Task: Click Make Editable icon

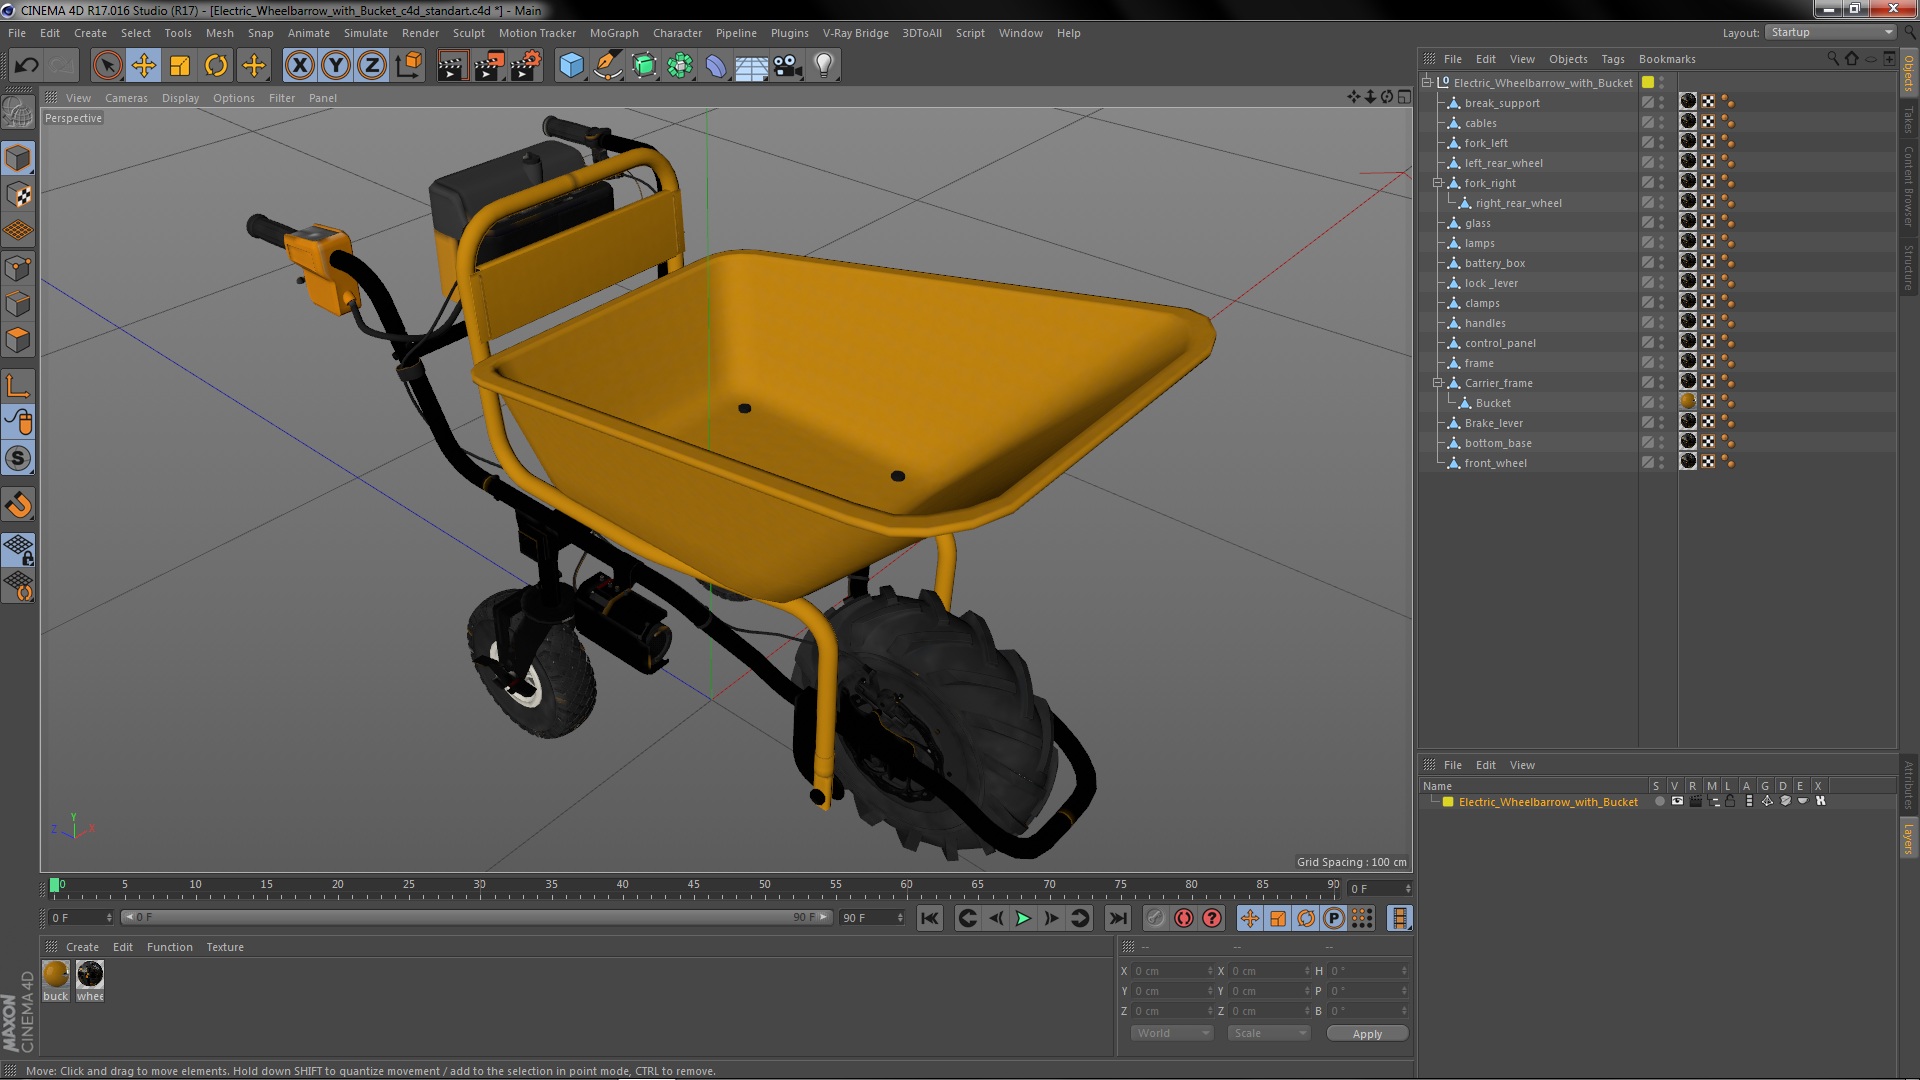Action: (x=18, y=112)
